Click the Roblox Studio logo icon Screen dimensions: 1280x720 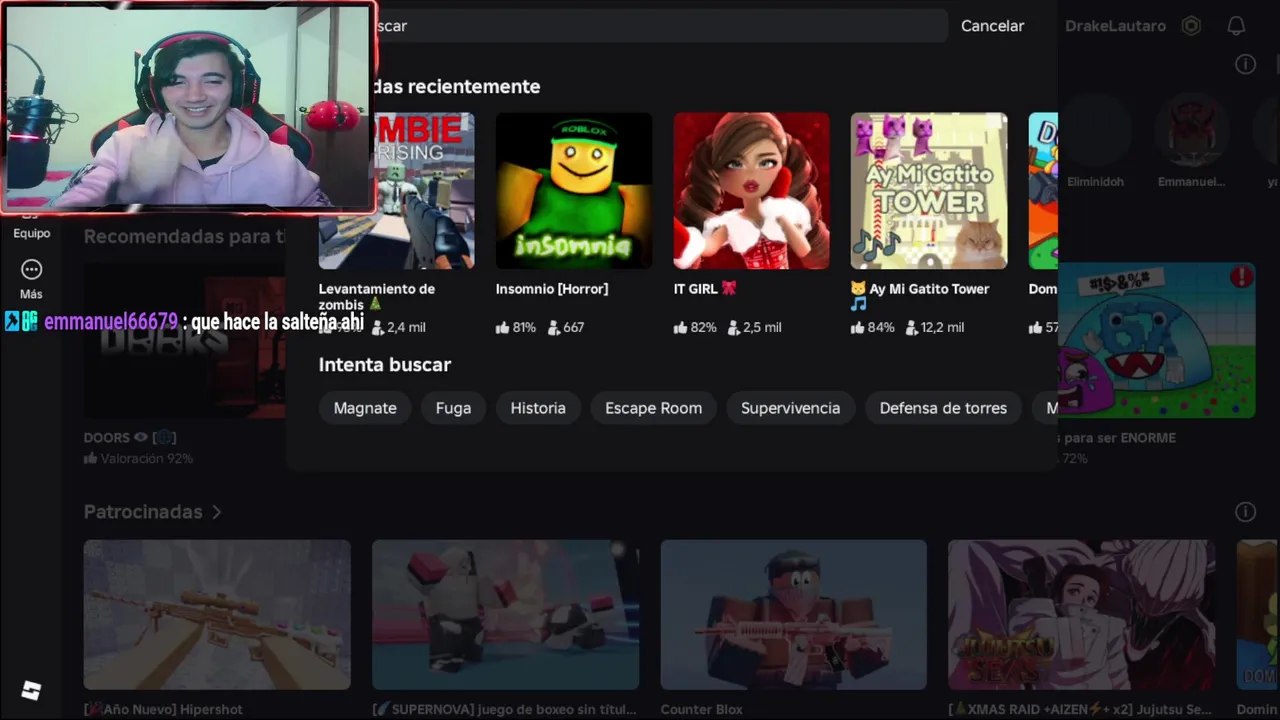pos(31,690)
